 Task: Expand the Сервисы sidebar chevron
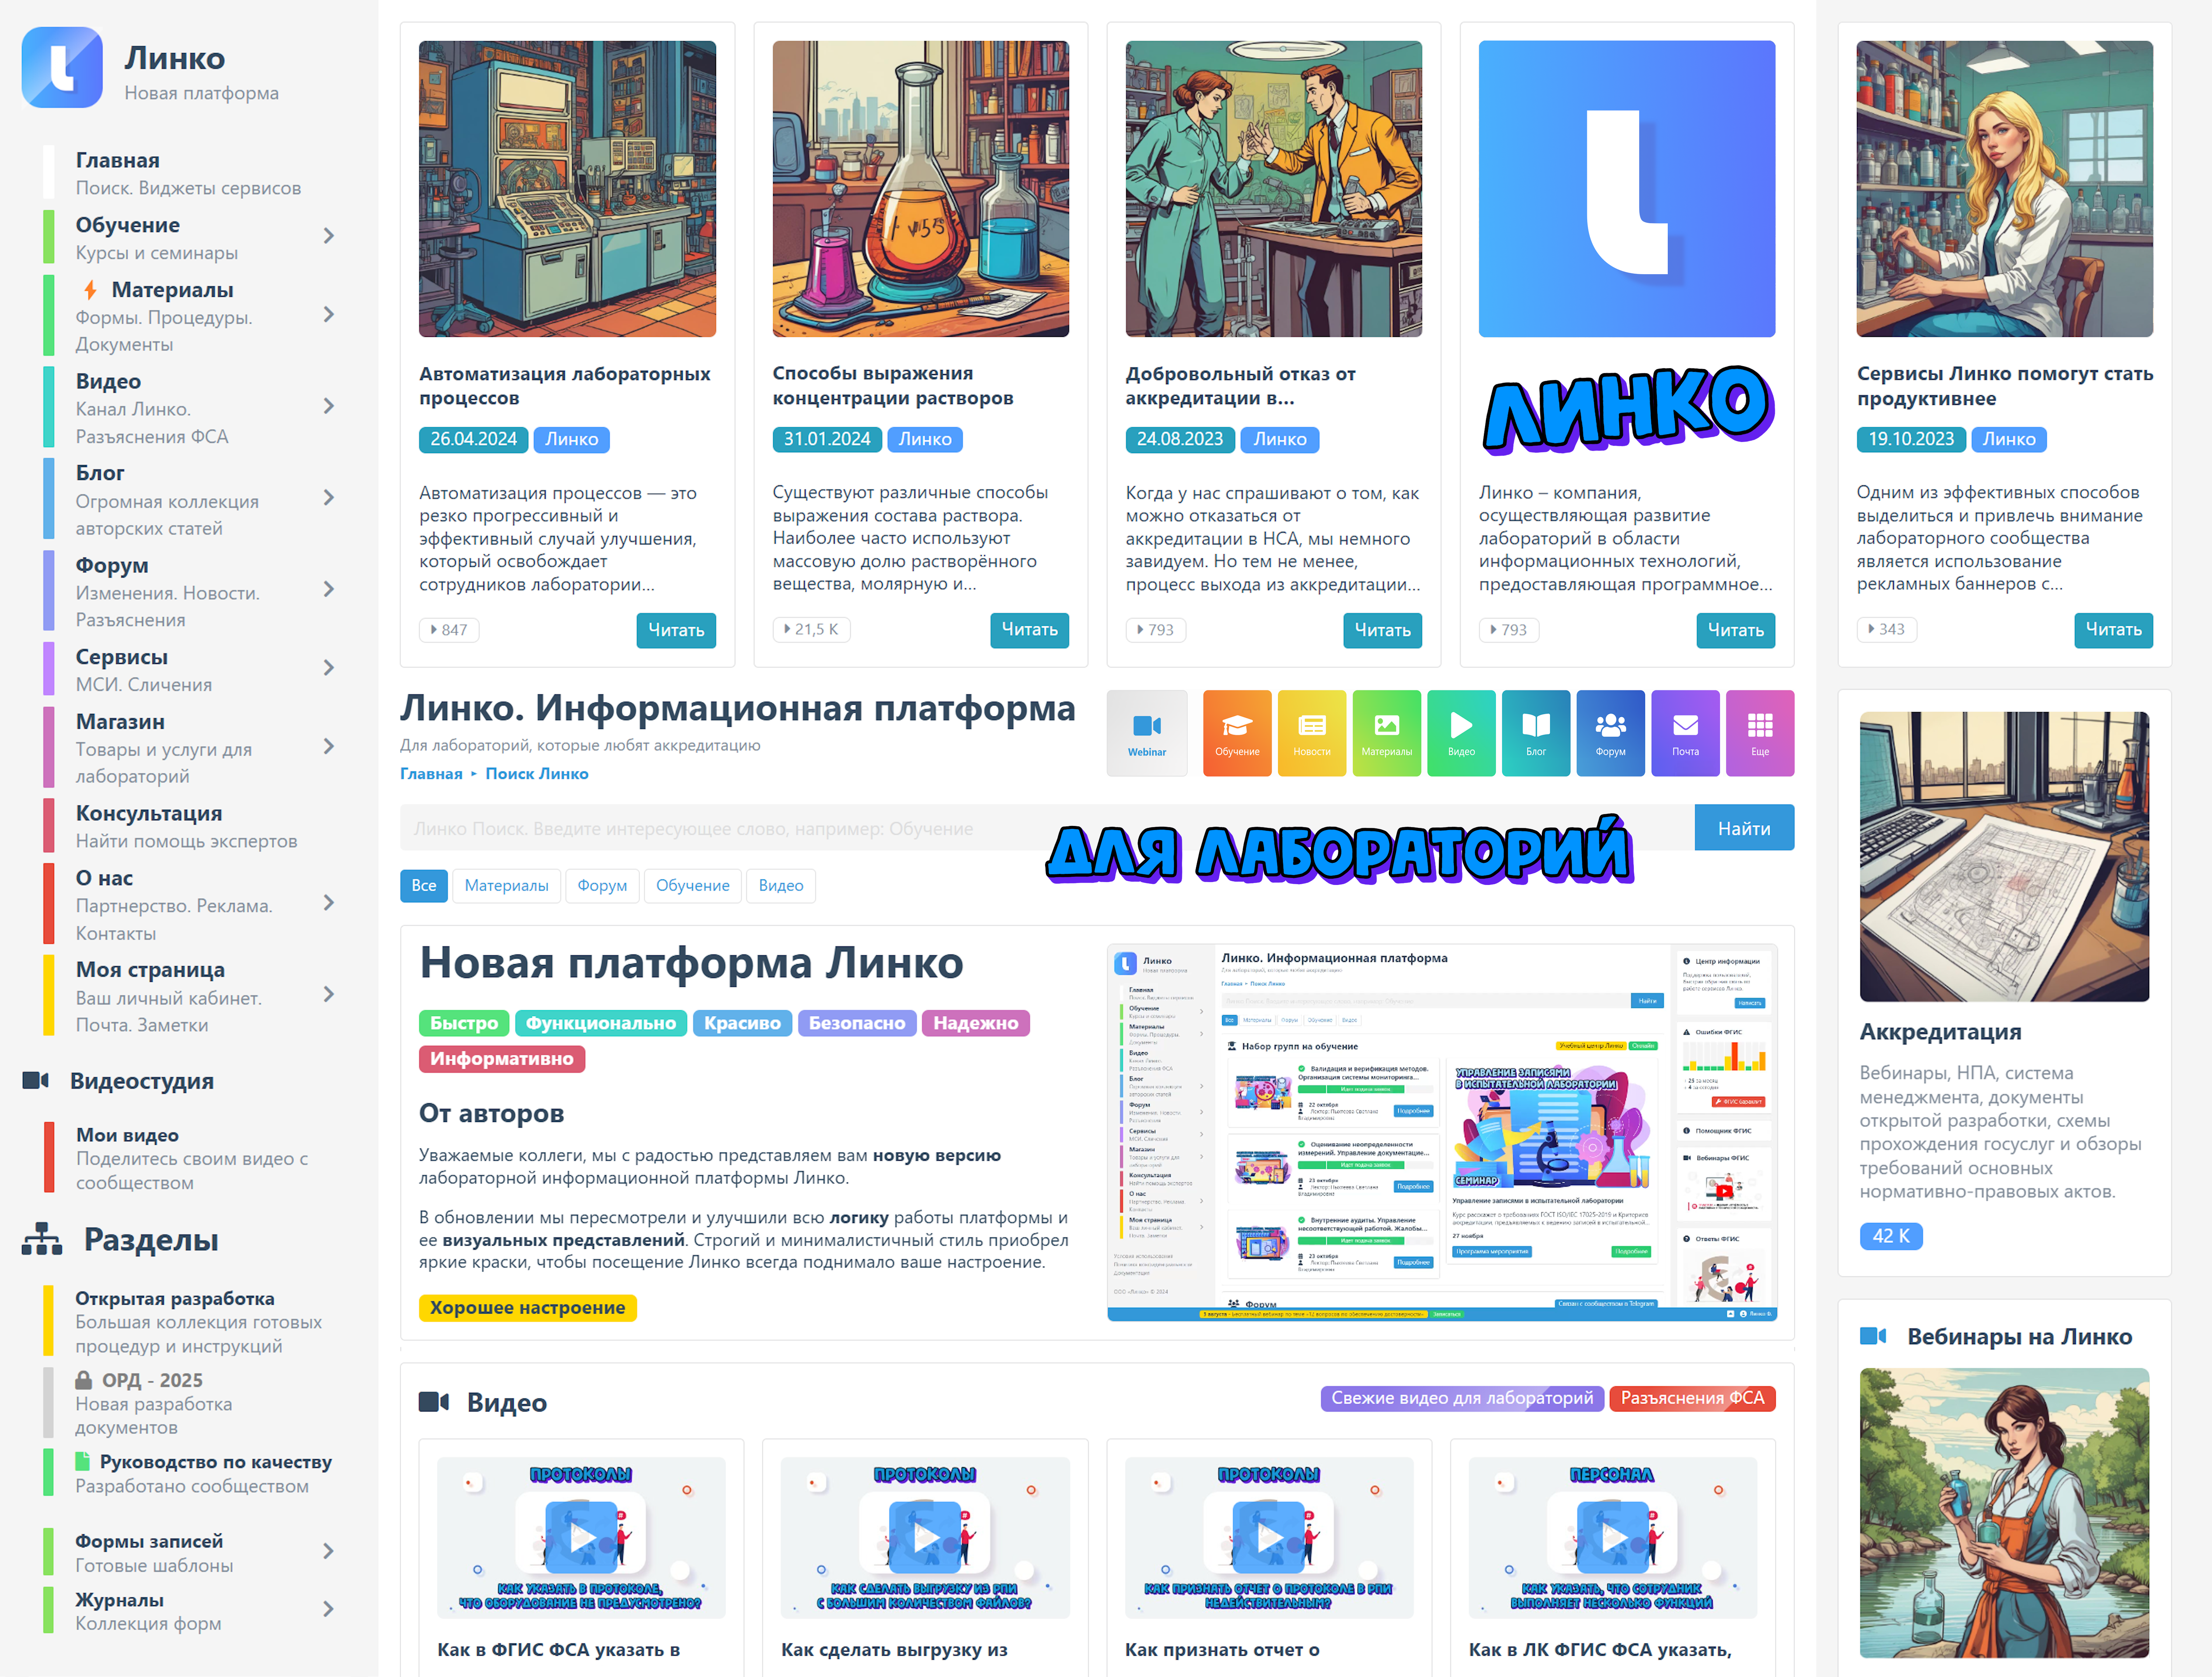[x=329, y=668]
